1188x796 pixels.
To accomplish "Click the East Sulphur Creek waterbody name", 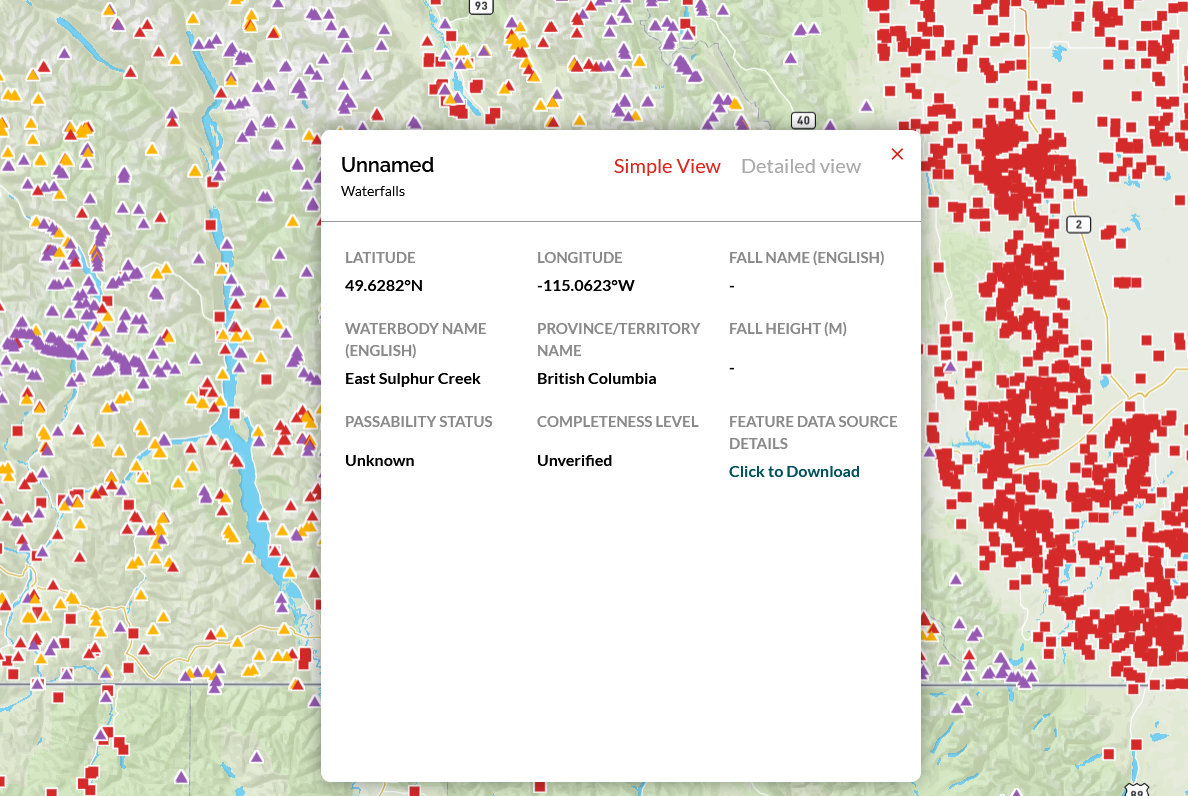I will point(412,379).
